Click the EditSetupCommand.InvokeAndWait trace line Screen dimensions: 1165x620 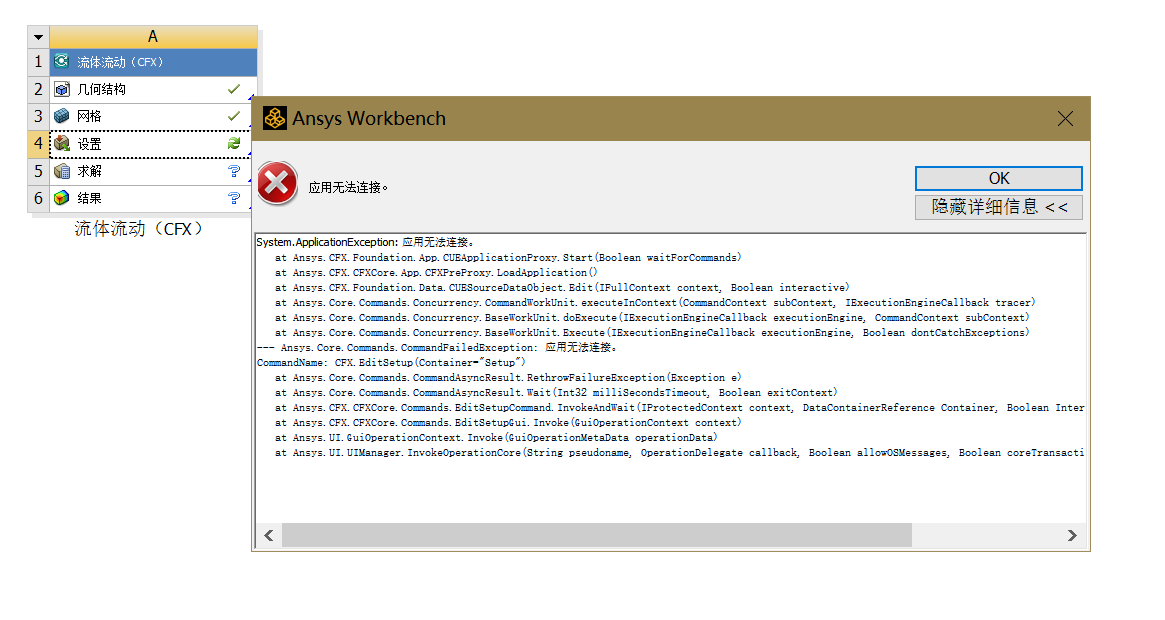[x=679, y=407]
